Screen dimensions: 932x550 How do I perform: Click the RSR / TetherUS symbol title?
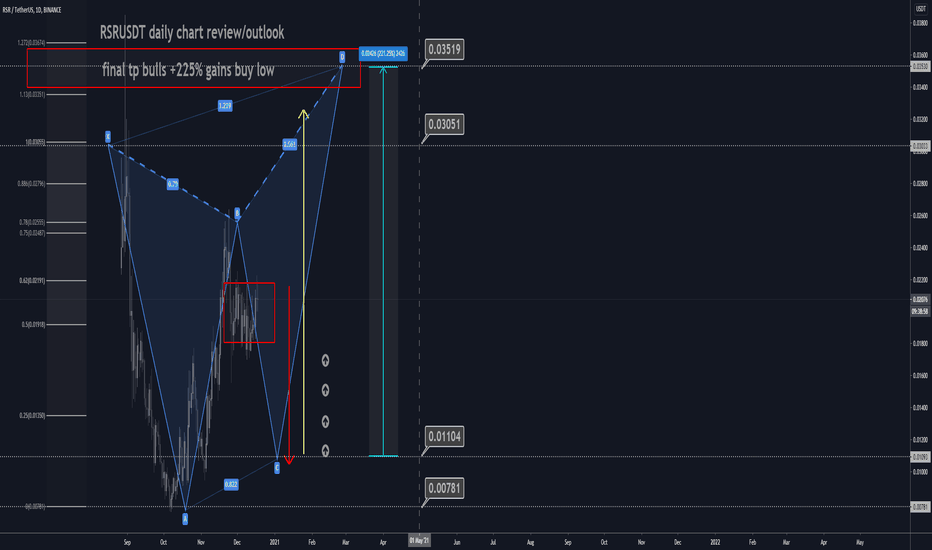(32, 10)
